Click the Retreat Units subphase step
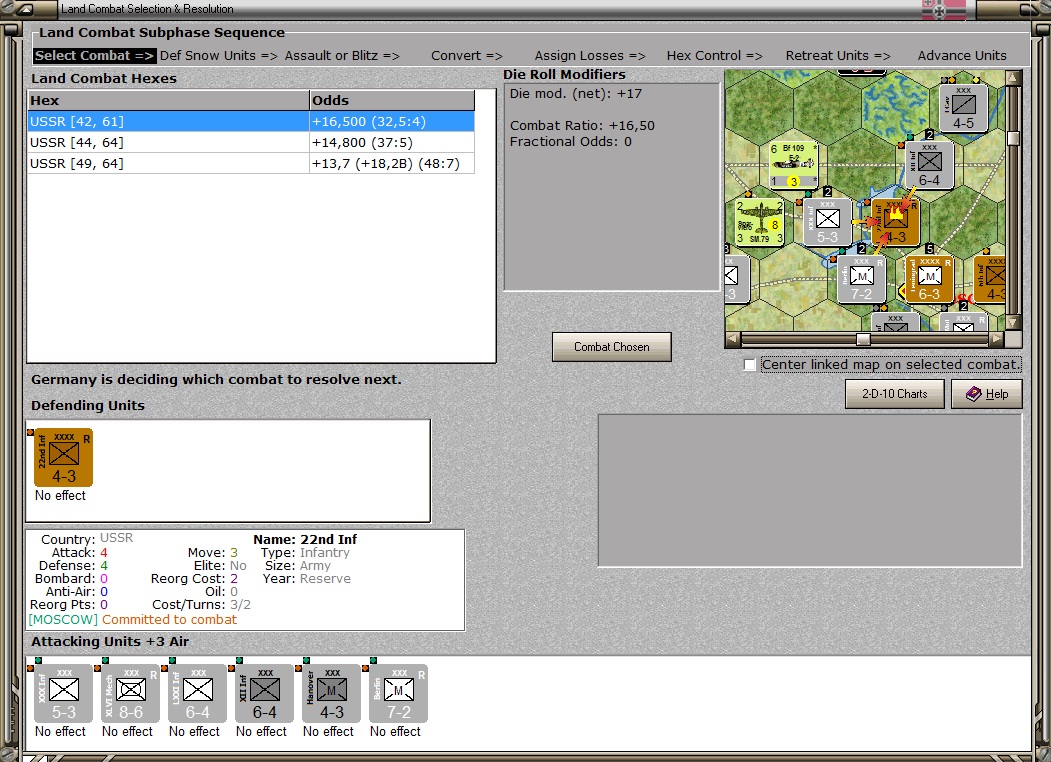This screenshot has height=762, width=1051. pos(838,56)
